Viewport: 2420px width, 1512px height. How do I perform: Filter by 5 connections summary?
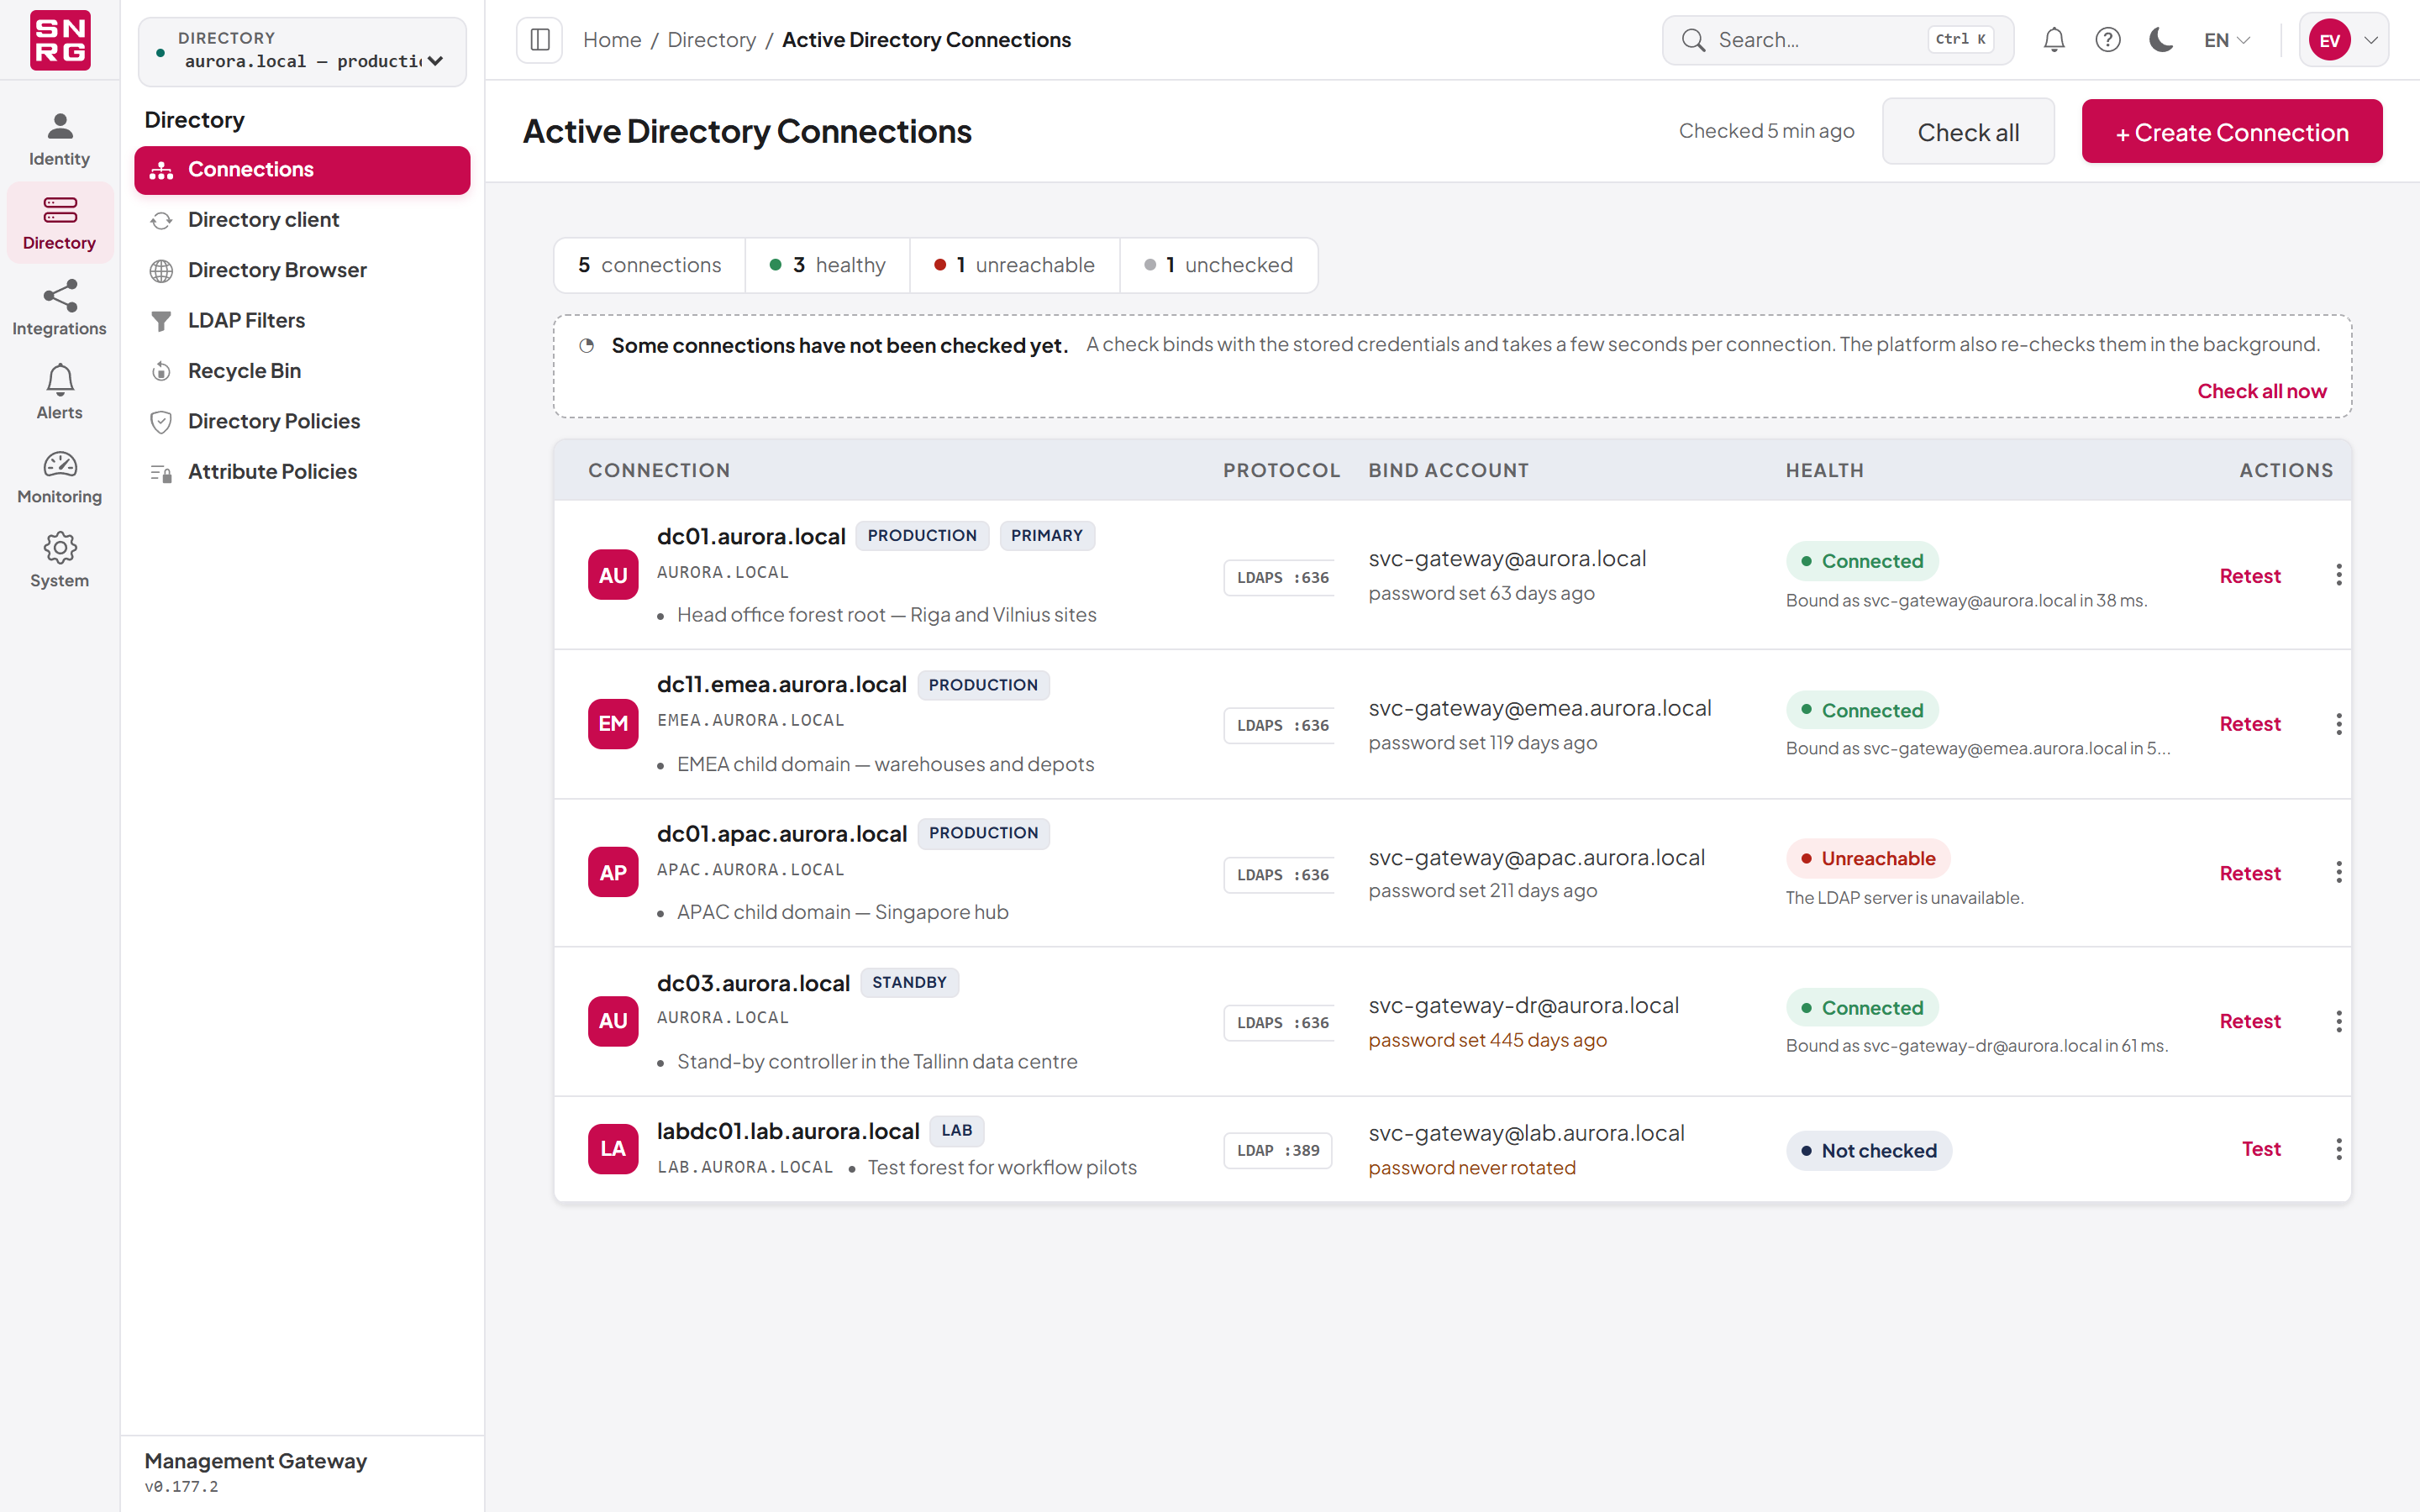650,265
